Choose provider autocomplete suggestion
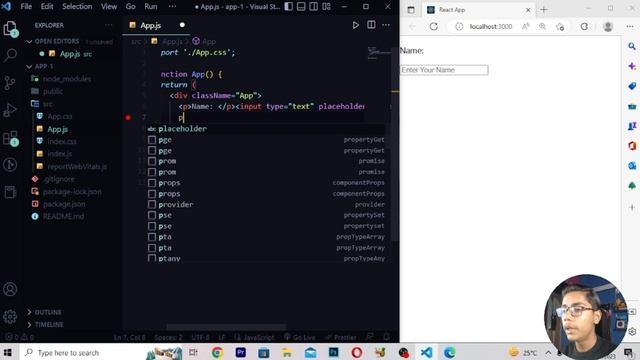Image resolution: width=640 pixels, height=360 pixels. (x=265, y=204)
